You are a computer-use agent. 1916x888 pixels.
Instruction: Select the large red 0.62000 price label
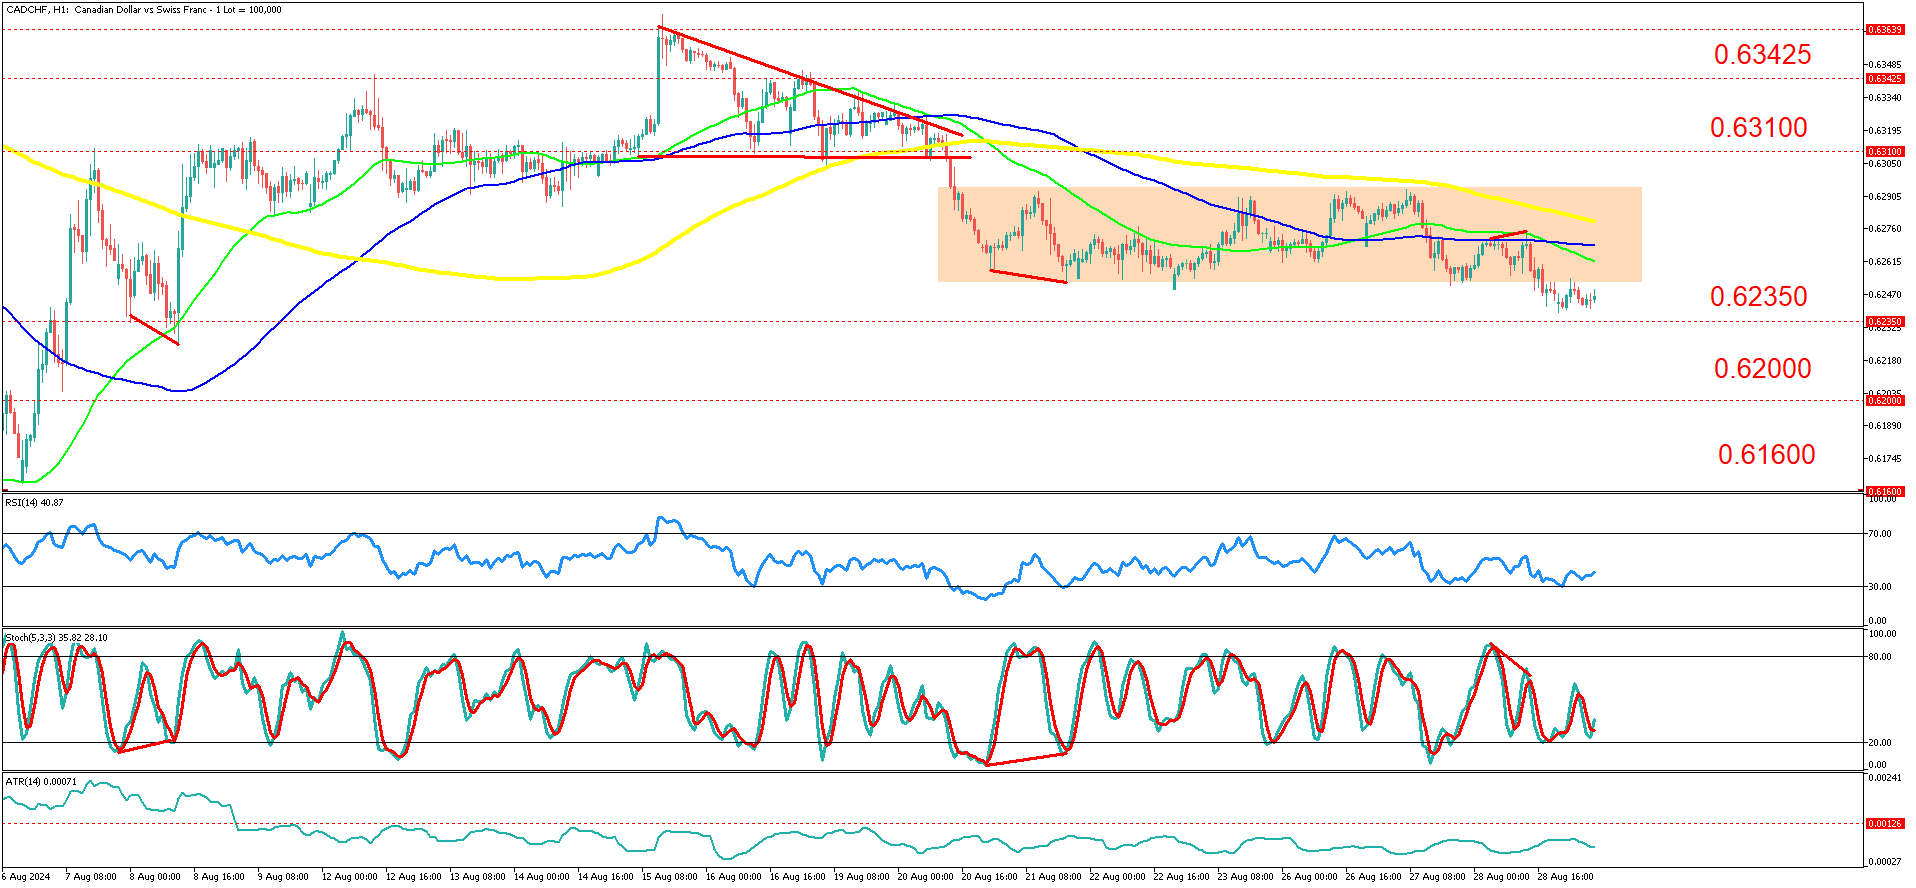pyautogui.click(x=1762, y=369)
